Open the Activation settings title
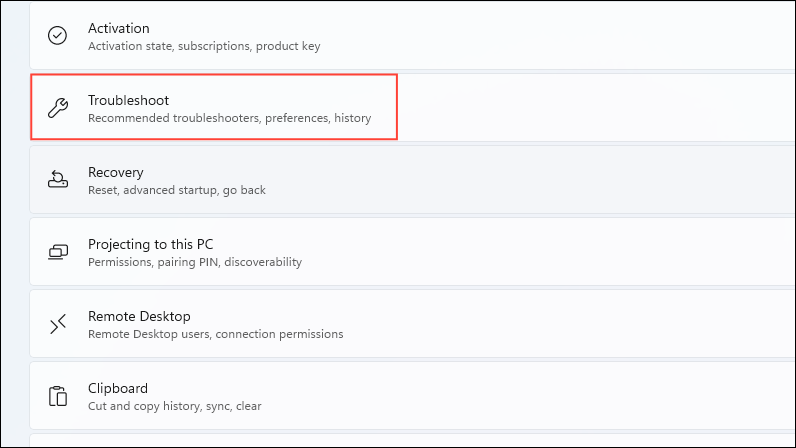 [x=118, y=28]
